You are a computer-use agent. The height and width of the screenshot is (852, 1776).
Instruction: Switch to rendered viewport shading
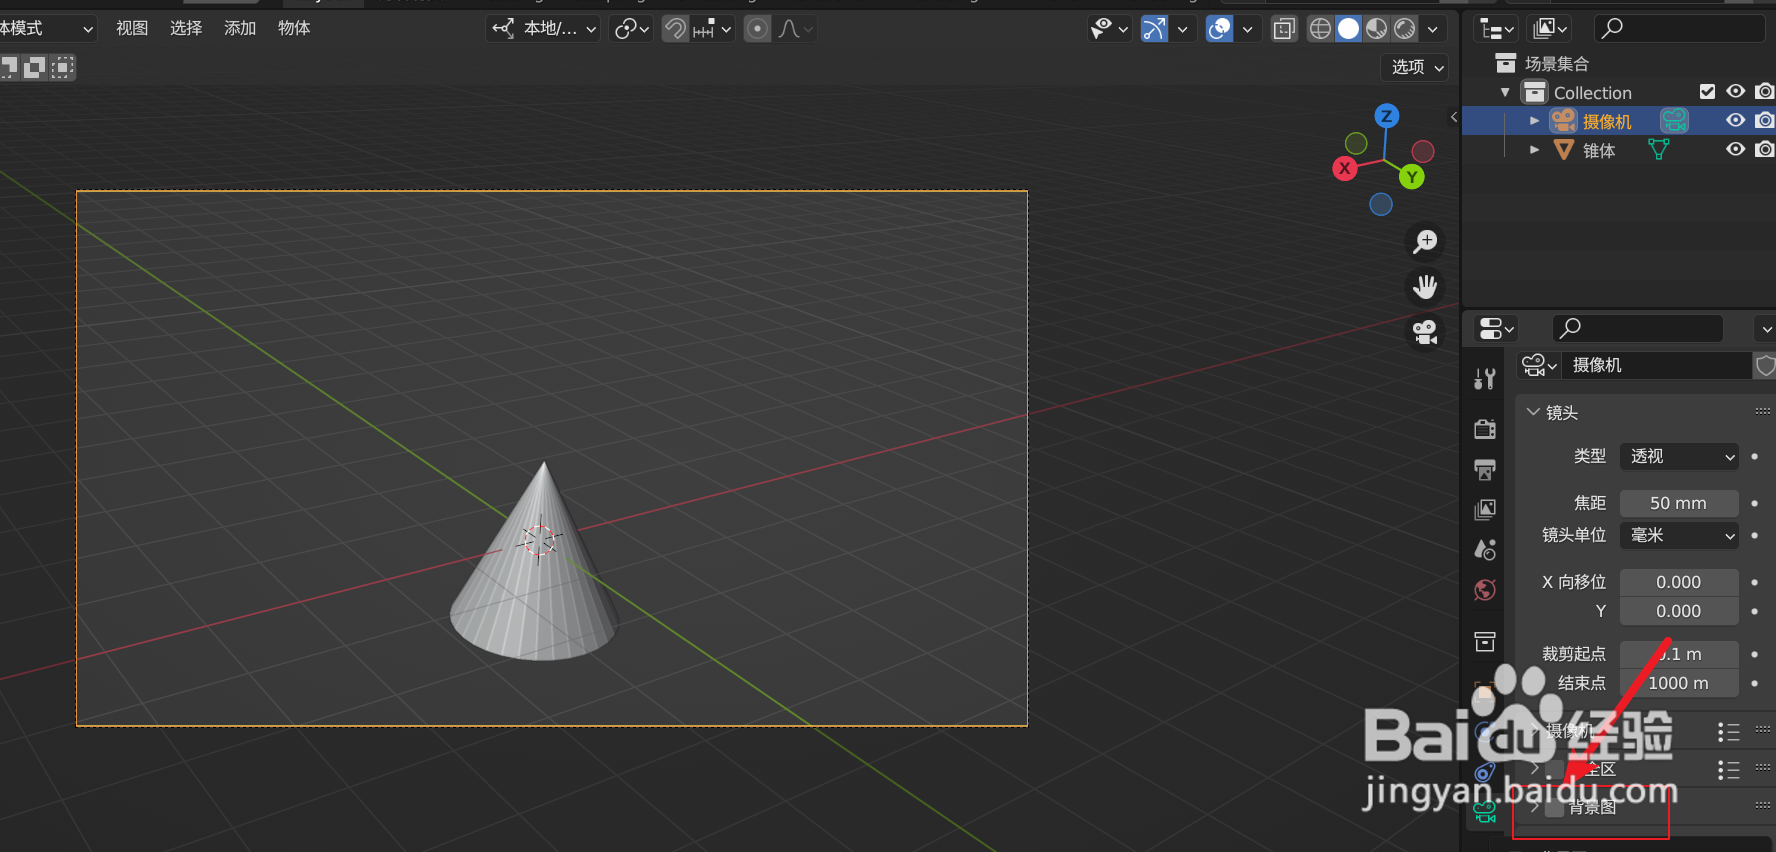(1405, 29)
